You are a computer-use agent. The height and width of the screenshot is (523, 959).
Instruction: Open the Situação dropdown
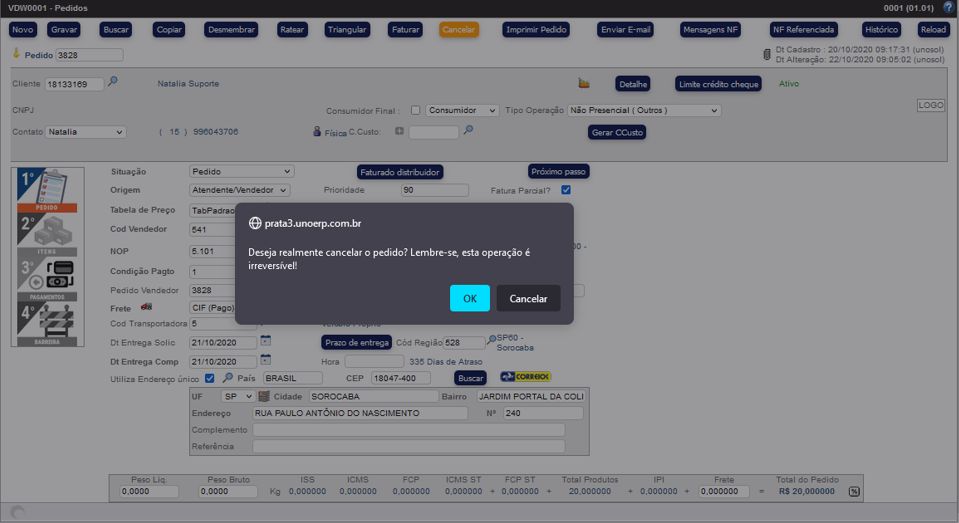click(241, 172)
